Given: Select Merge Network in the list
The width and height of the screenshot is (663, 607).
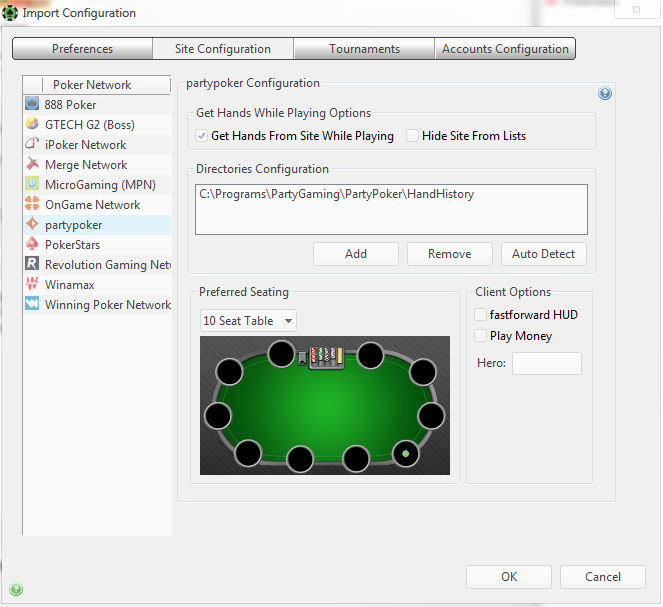Looking at the screenshot, I should [x=98, y=164].
